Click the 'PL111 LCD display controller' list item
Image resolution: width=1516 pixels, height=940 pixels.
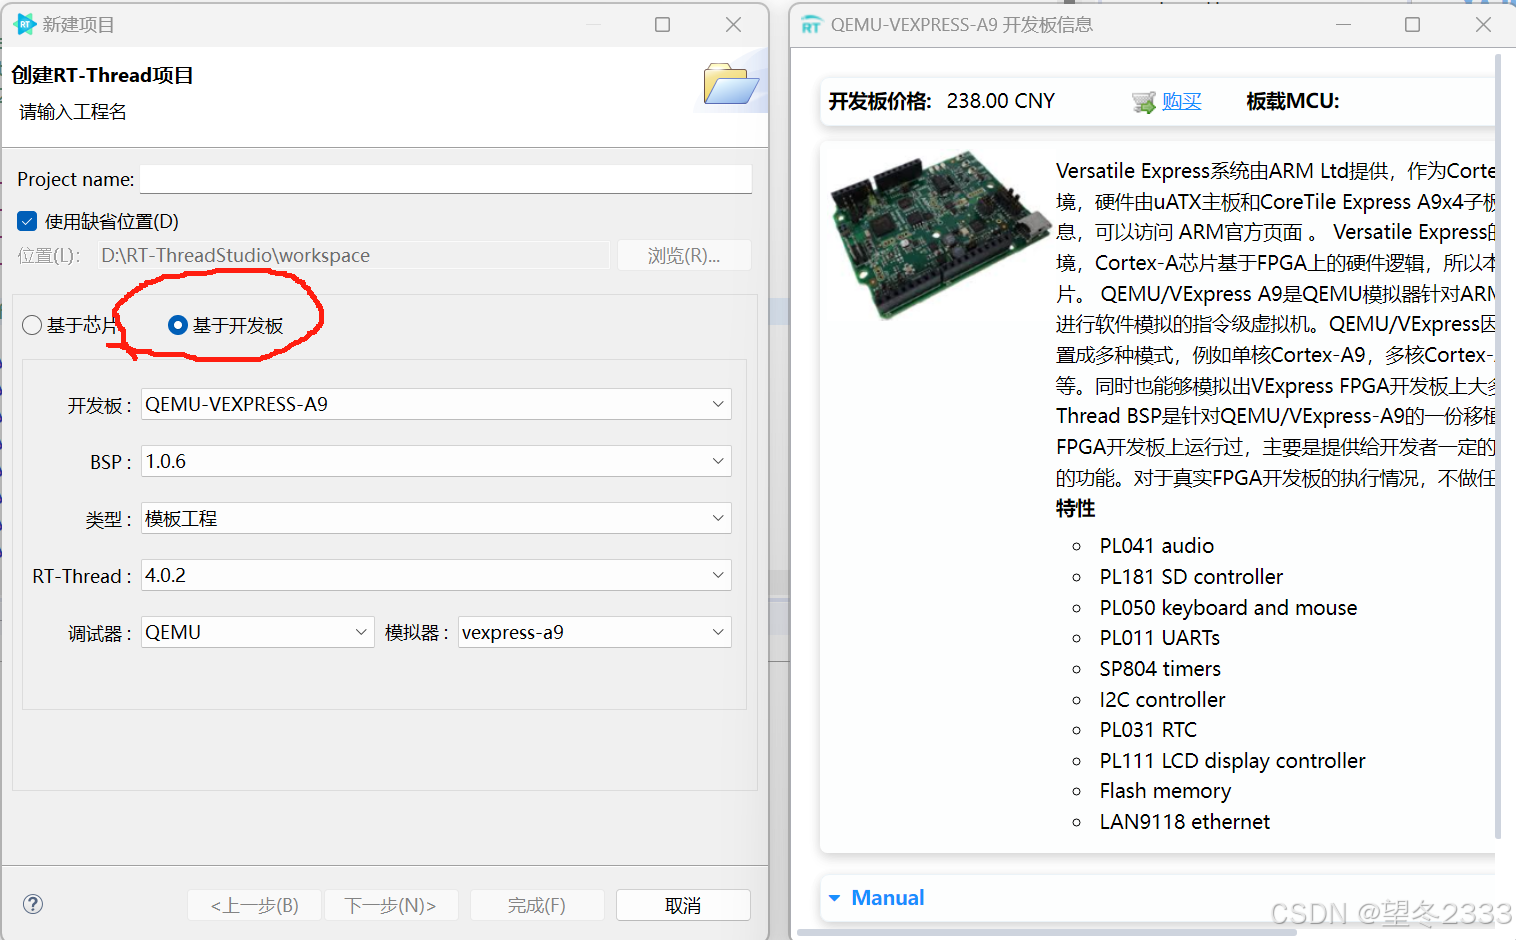[1232, 761]
